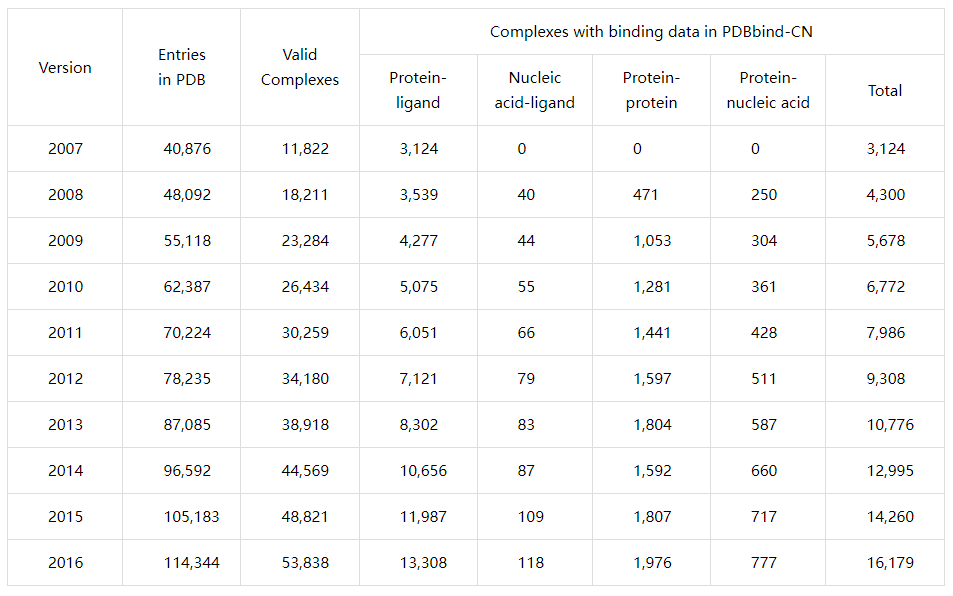Screen dimensions: 953x596
Task: Click the Protein-protein column header
Action: tap(651, 90)
